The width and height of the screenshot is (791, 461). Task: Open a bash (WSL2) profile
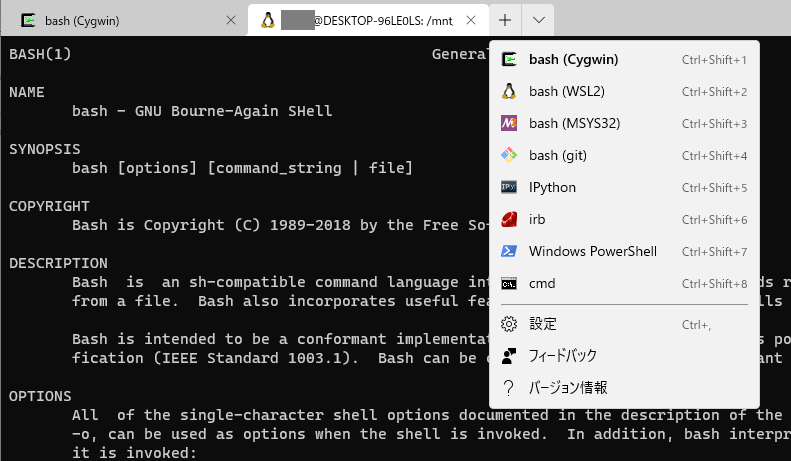coord(624,91)
